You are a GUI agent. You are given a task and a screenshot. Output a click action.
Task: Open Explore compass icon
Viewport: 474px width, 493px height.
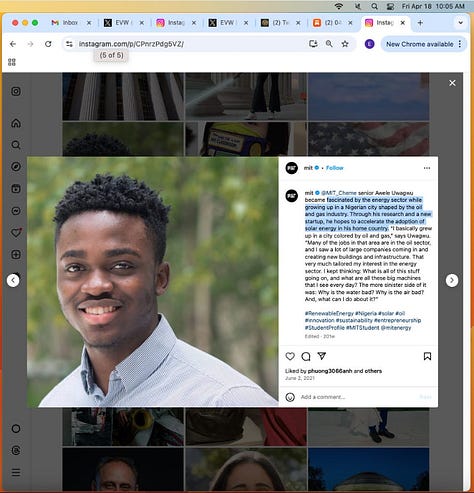[x=16, y=167]
